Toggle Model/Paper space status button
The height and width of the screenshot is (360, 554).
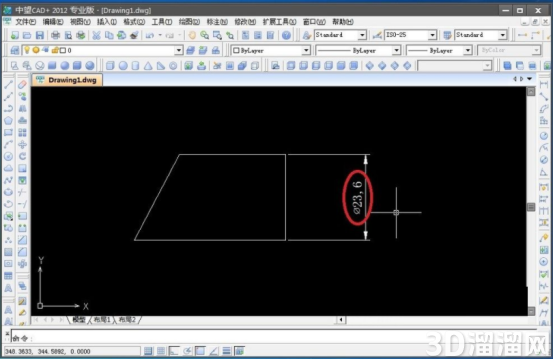pos(240,351)
